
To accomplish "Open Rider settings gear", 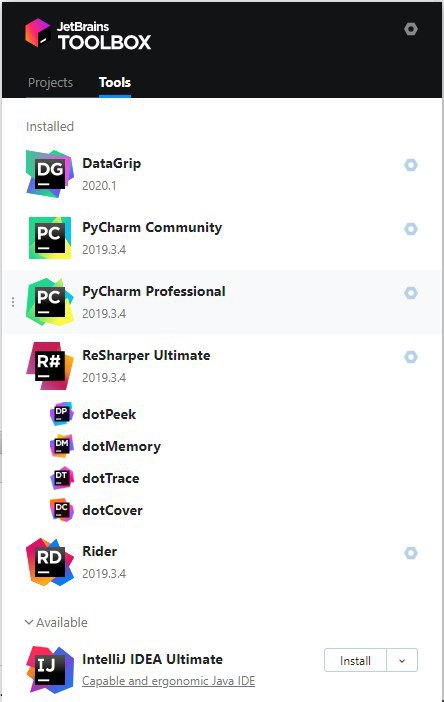I will click(410, 553).
